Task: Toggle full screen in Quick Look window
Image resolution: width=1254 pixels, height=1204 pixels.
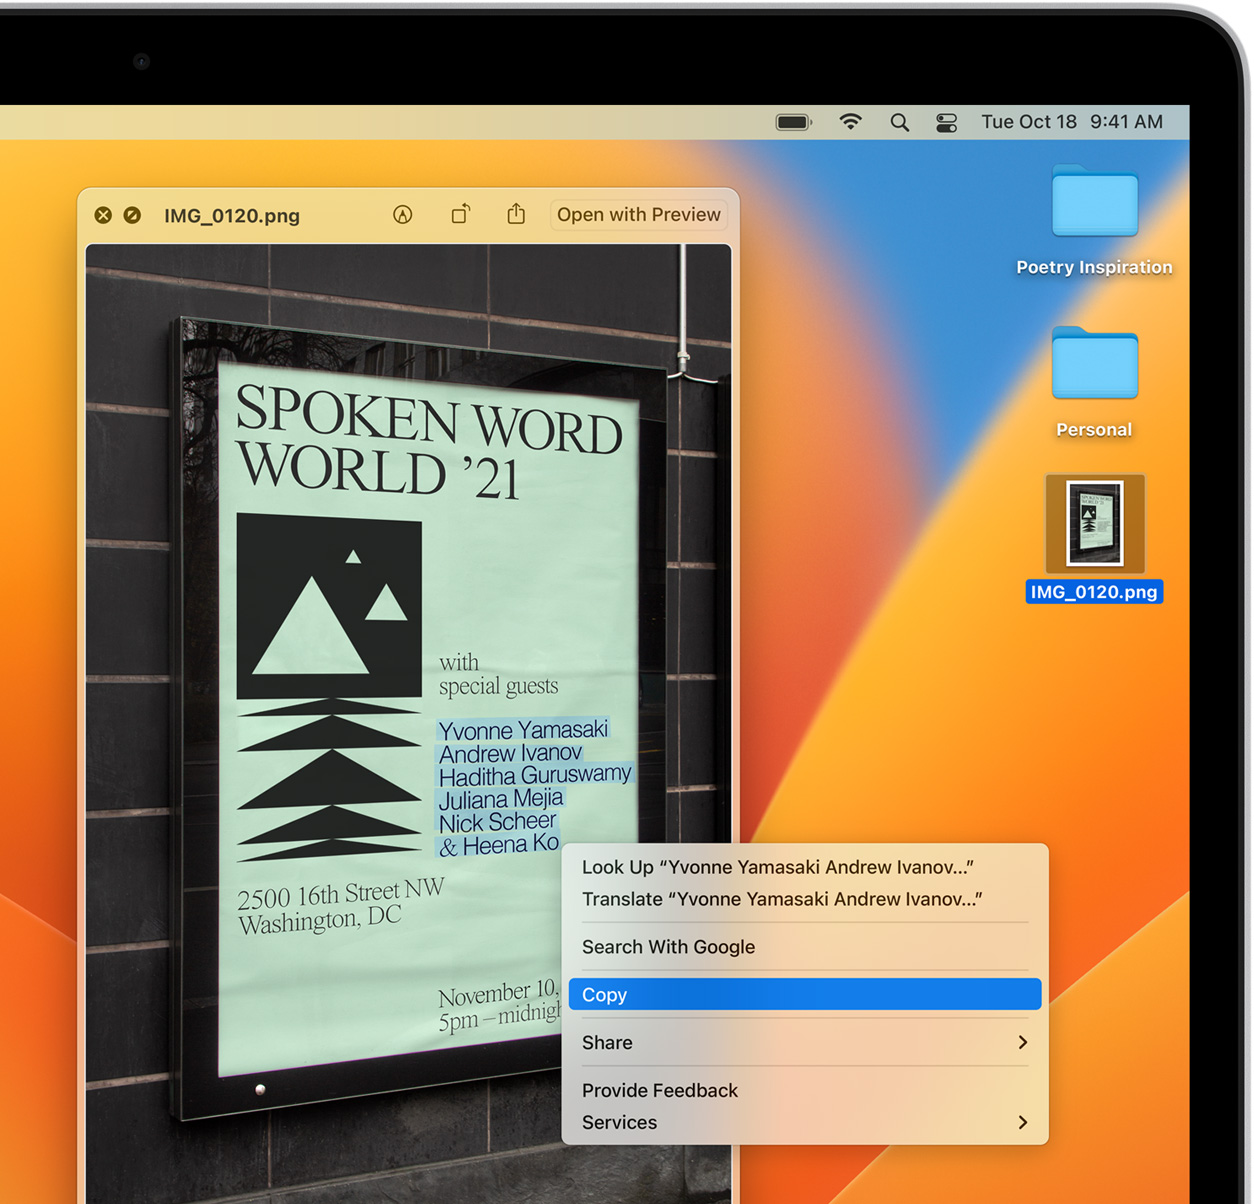Action: click(132, 215)
